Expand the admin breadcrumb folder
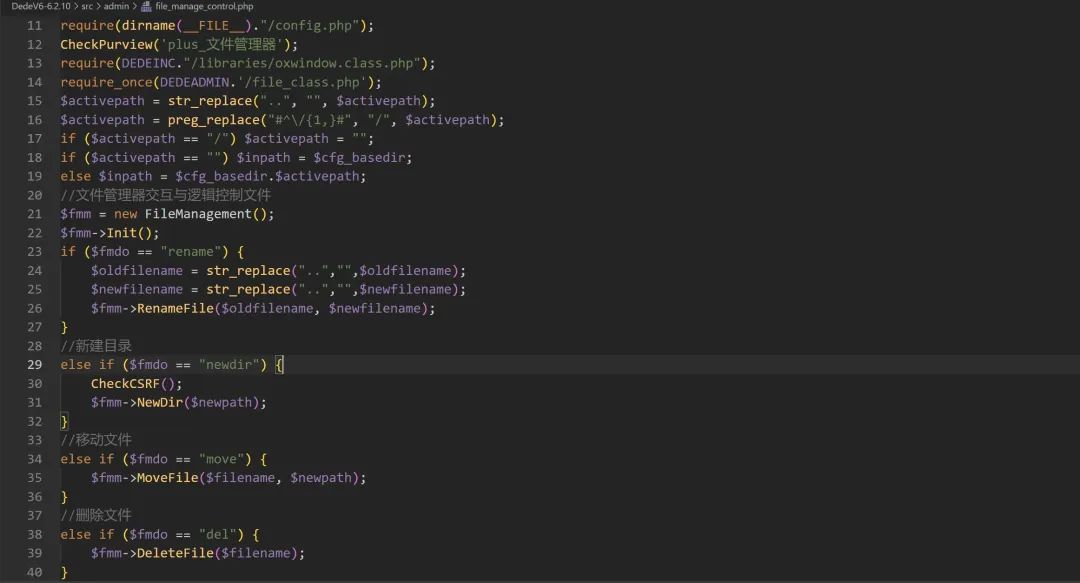Screen dimensions: 1080x583 coord(116,6)
